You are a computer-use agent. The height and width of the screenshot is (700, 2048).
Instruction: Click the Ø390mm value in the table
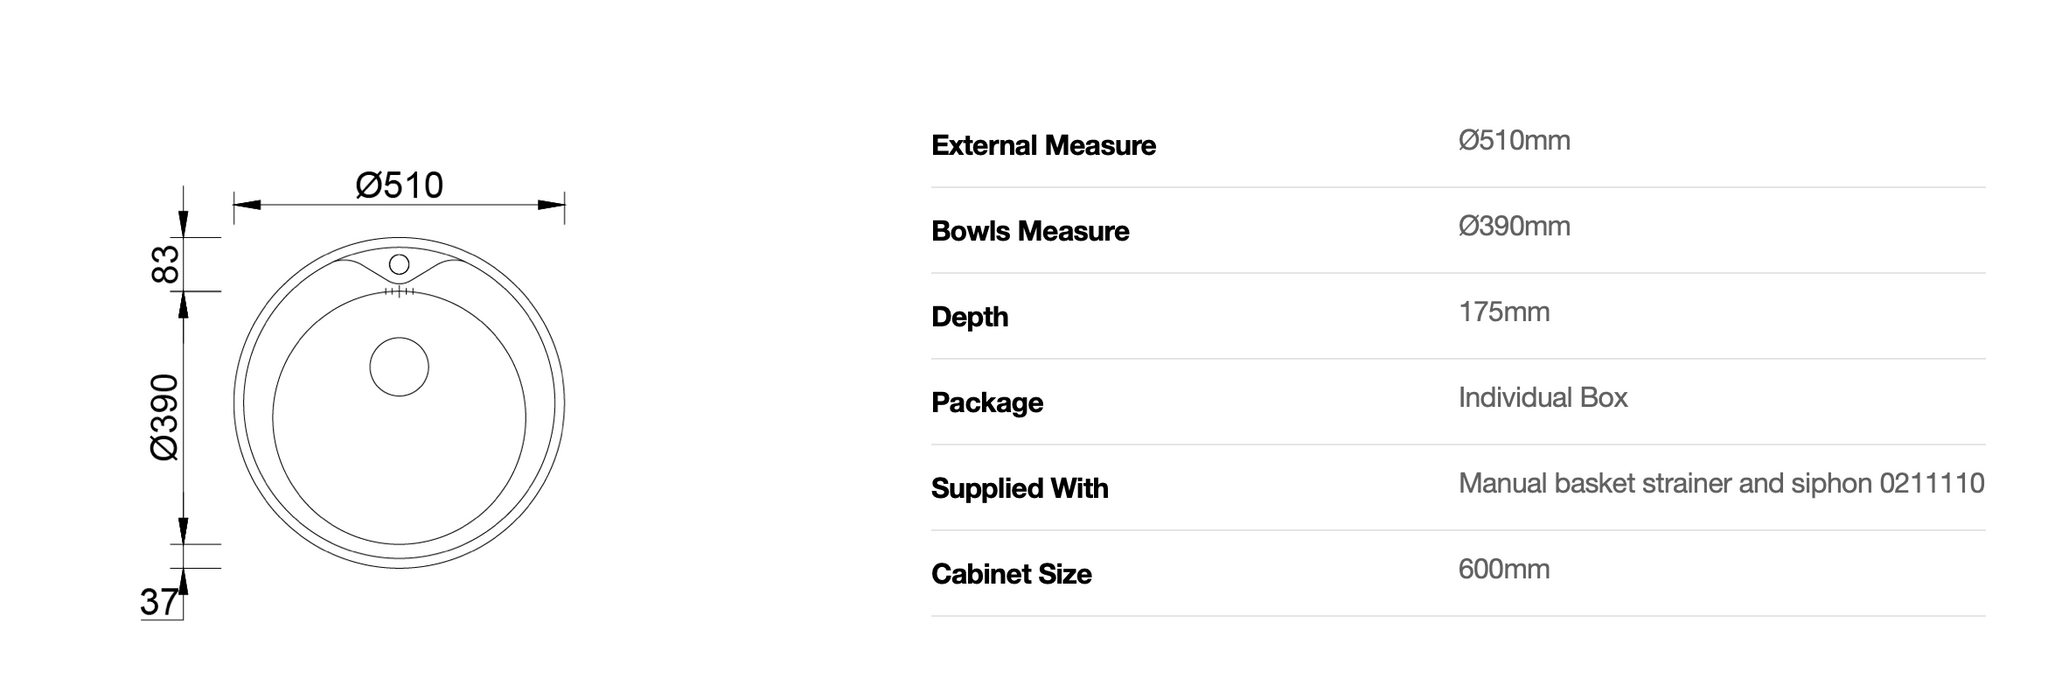click(x=1514, y=227)
